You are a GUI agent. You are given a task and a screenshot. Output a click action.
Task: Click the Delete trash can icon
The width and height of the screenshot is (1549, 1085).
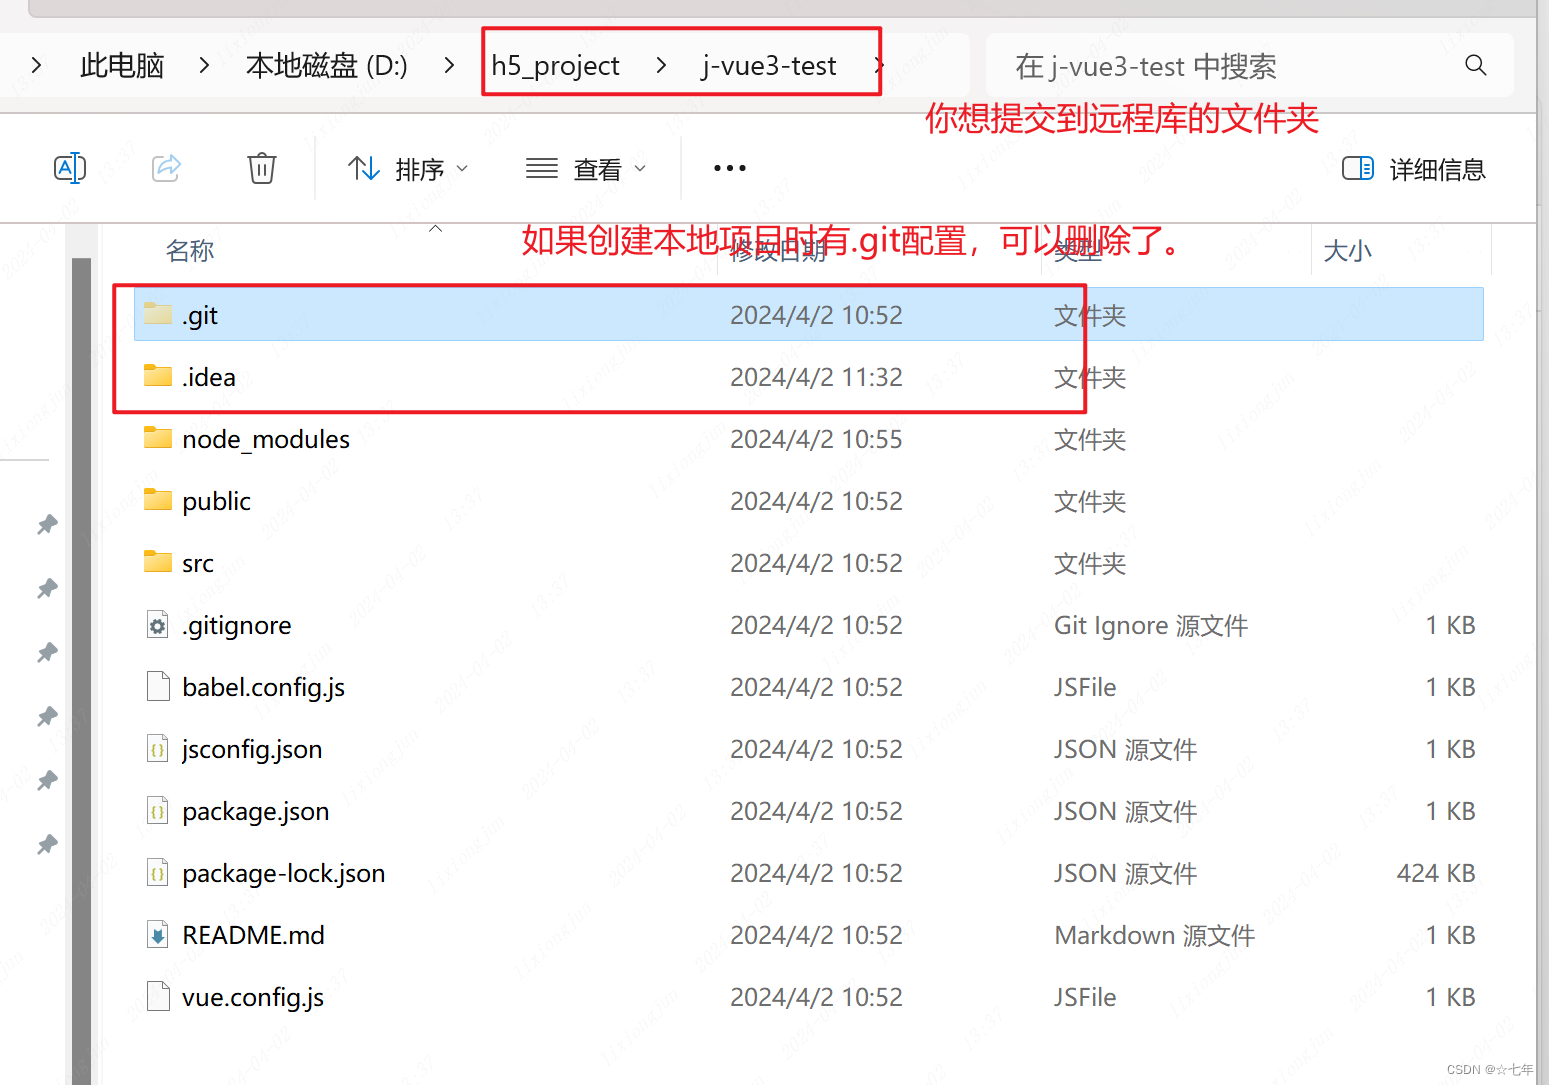pos(262,168)
